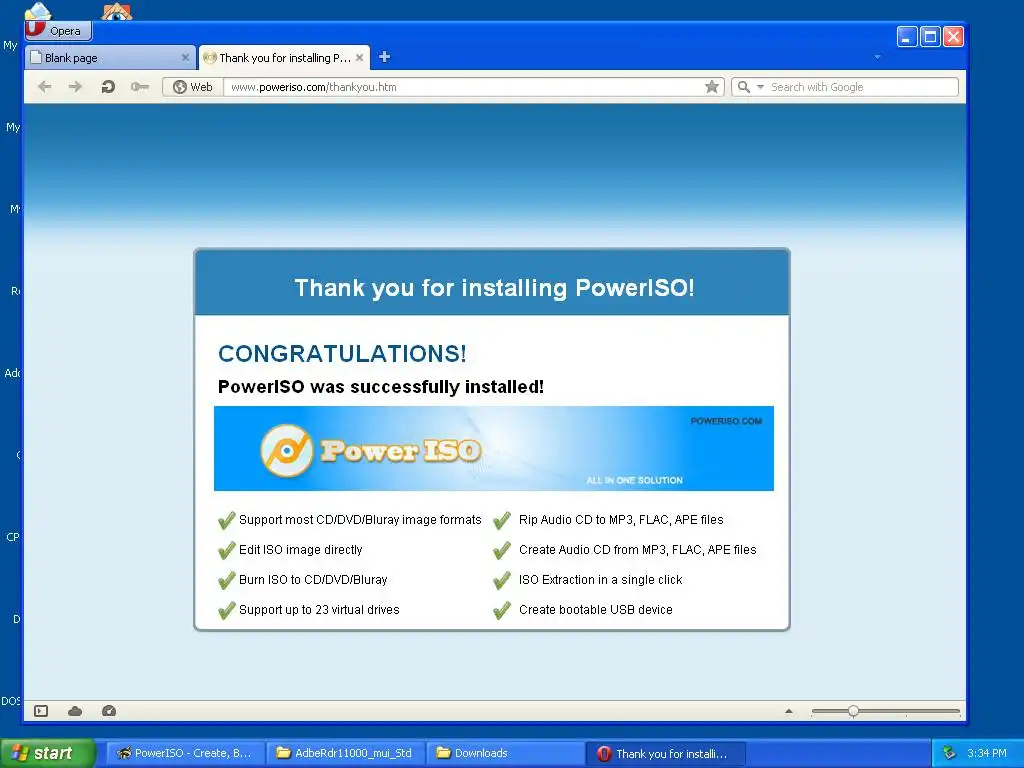
Task: Open a new tab with plus icon
Action: tap(385, 57)
